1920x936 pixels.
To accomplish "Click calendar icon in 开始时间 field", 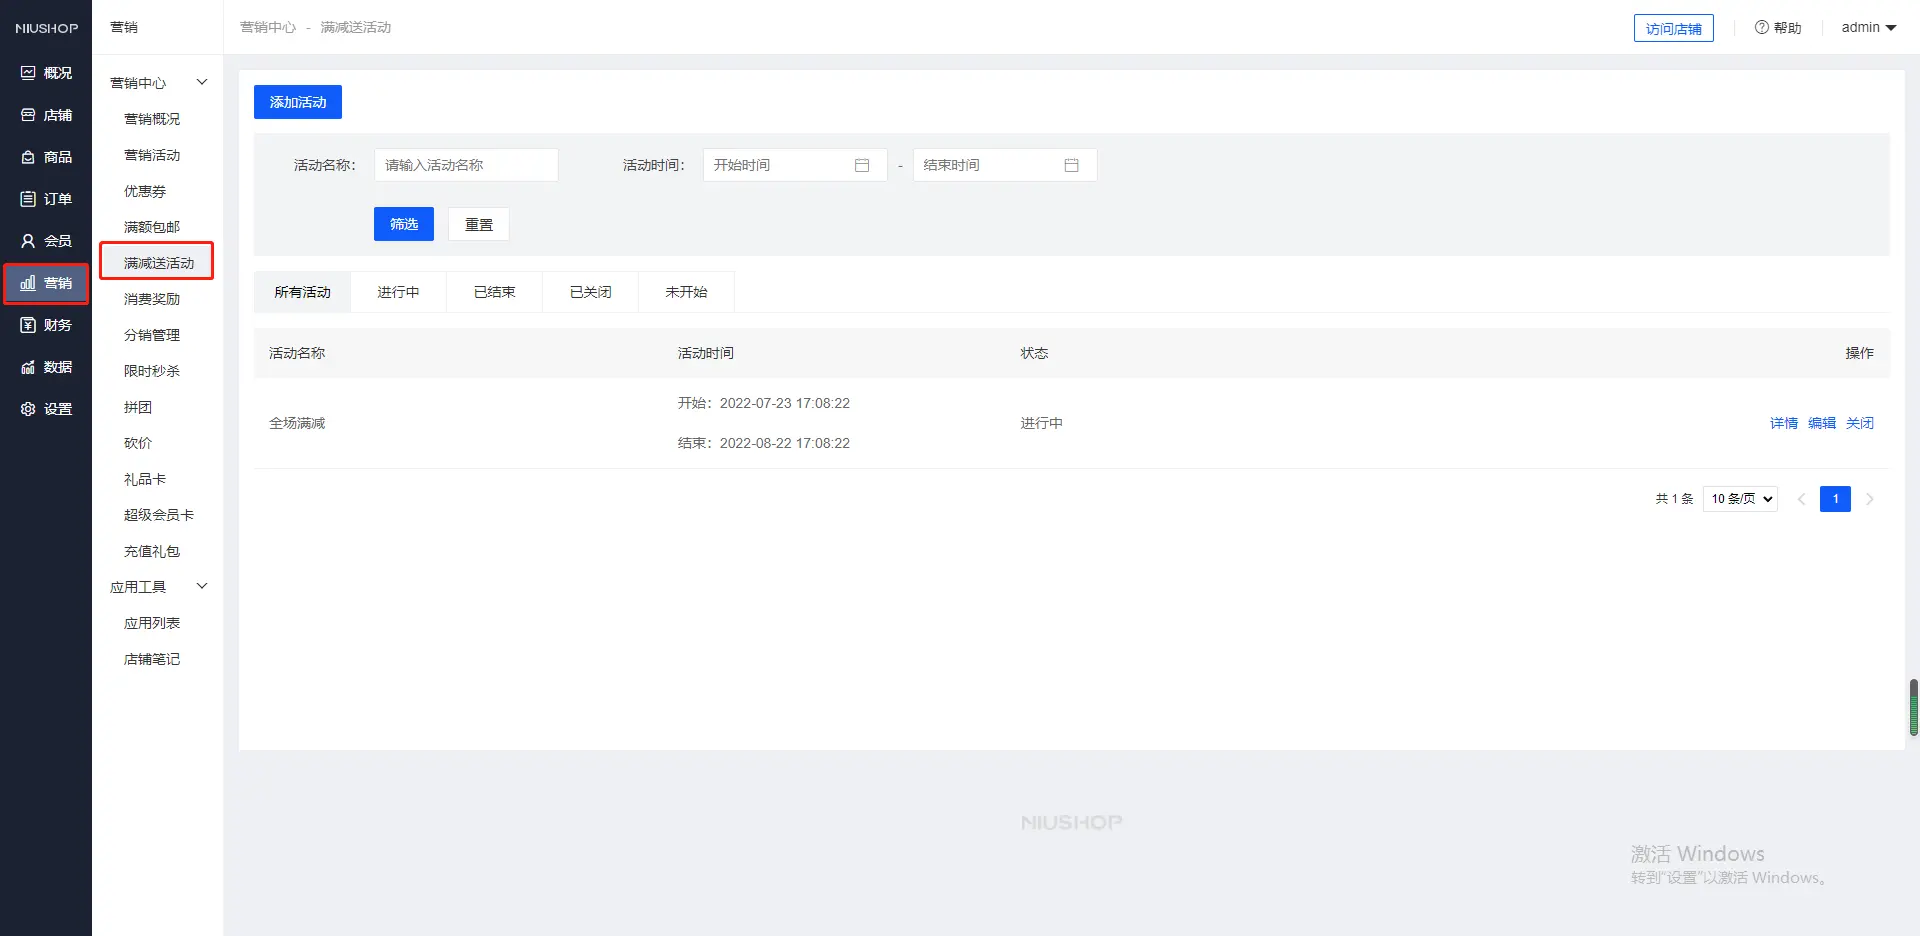I will pyautogui.click(x=862, y=165).
